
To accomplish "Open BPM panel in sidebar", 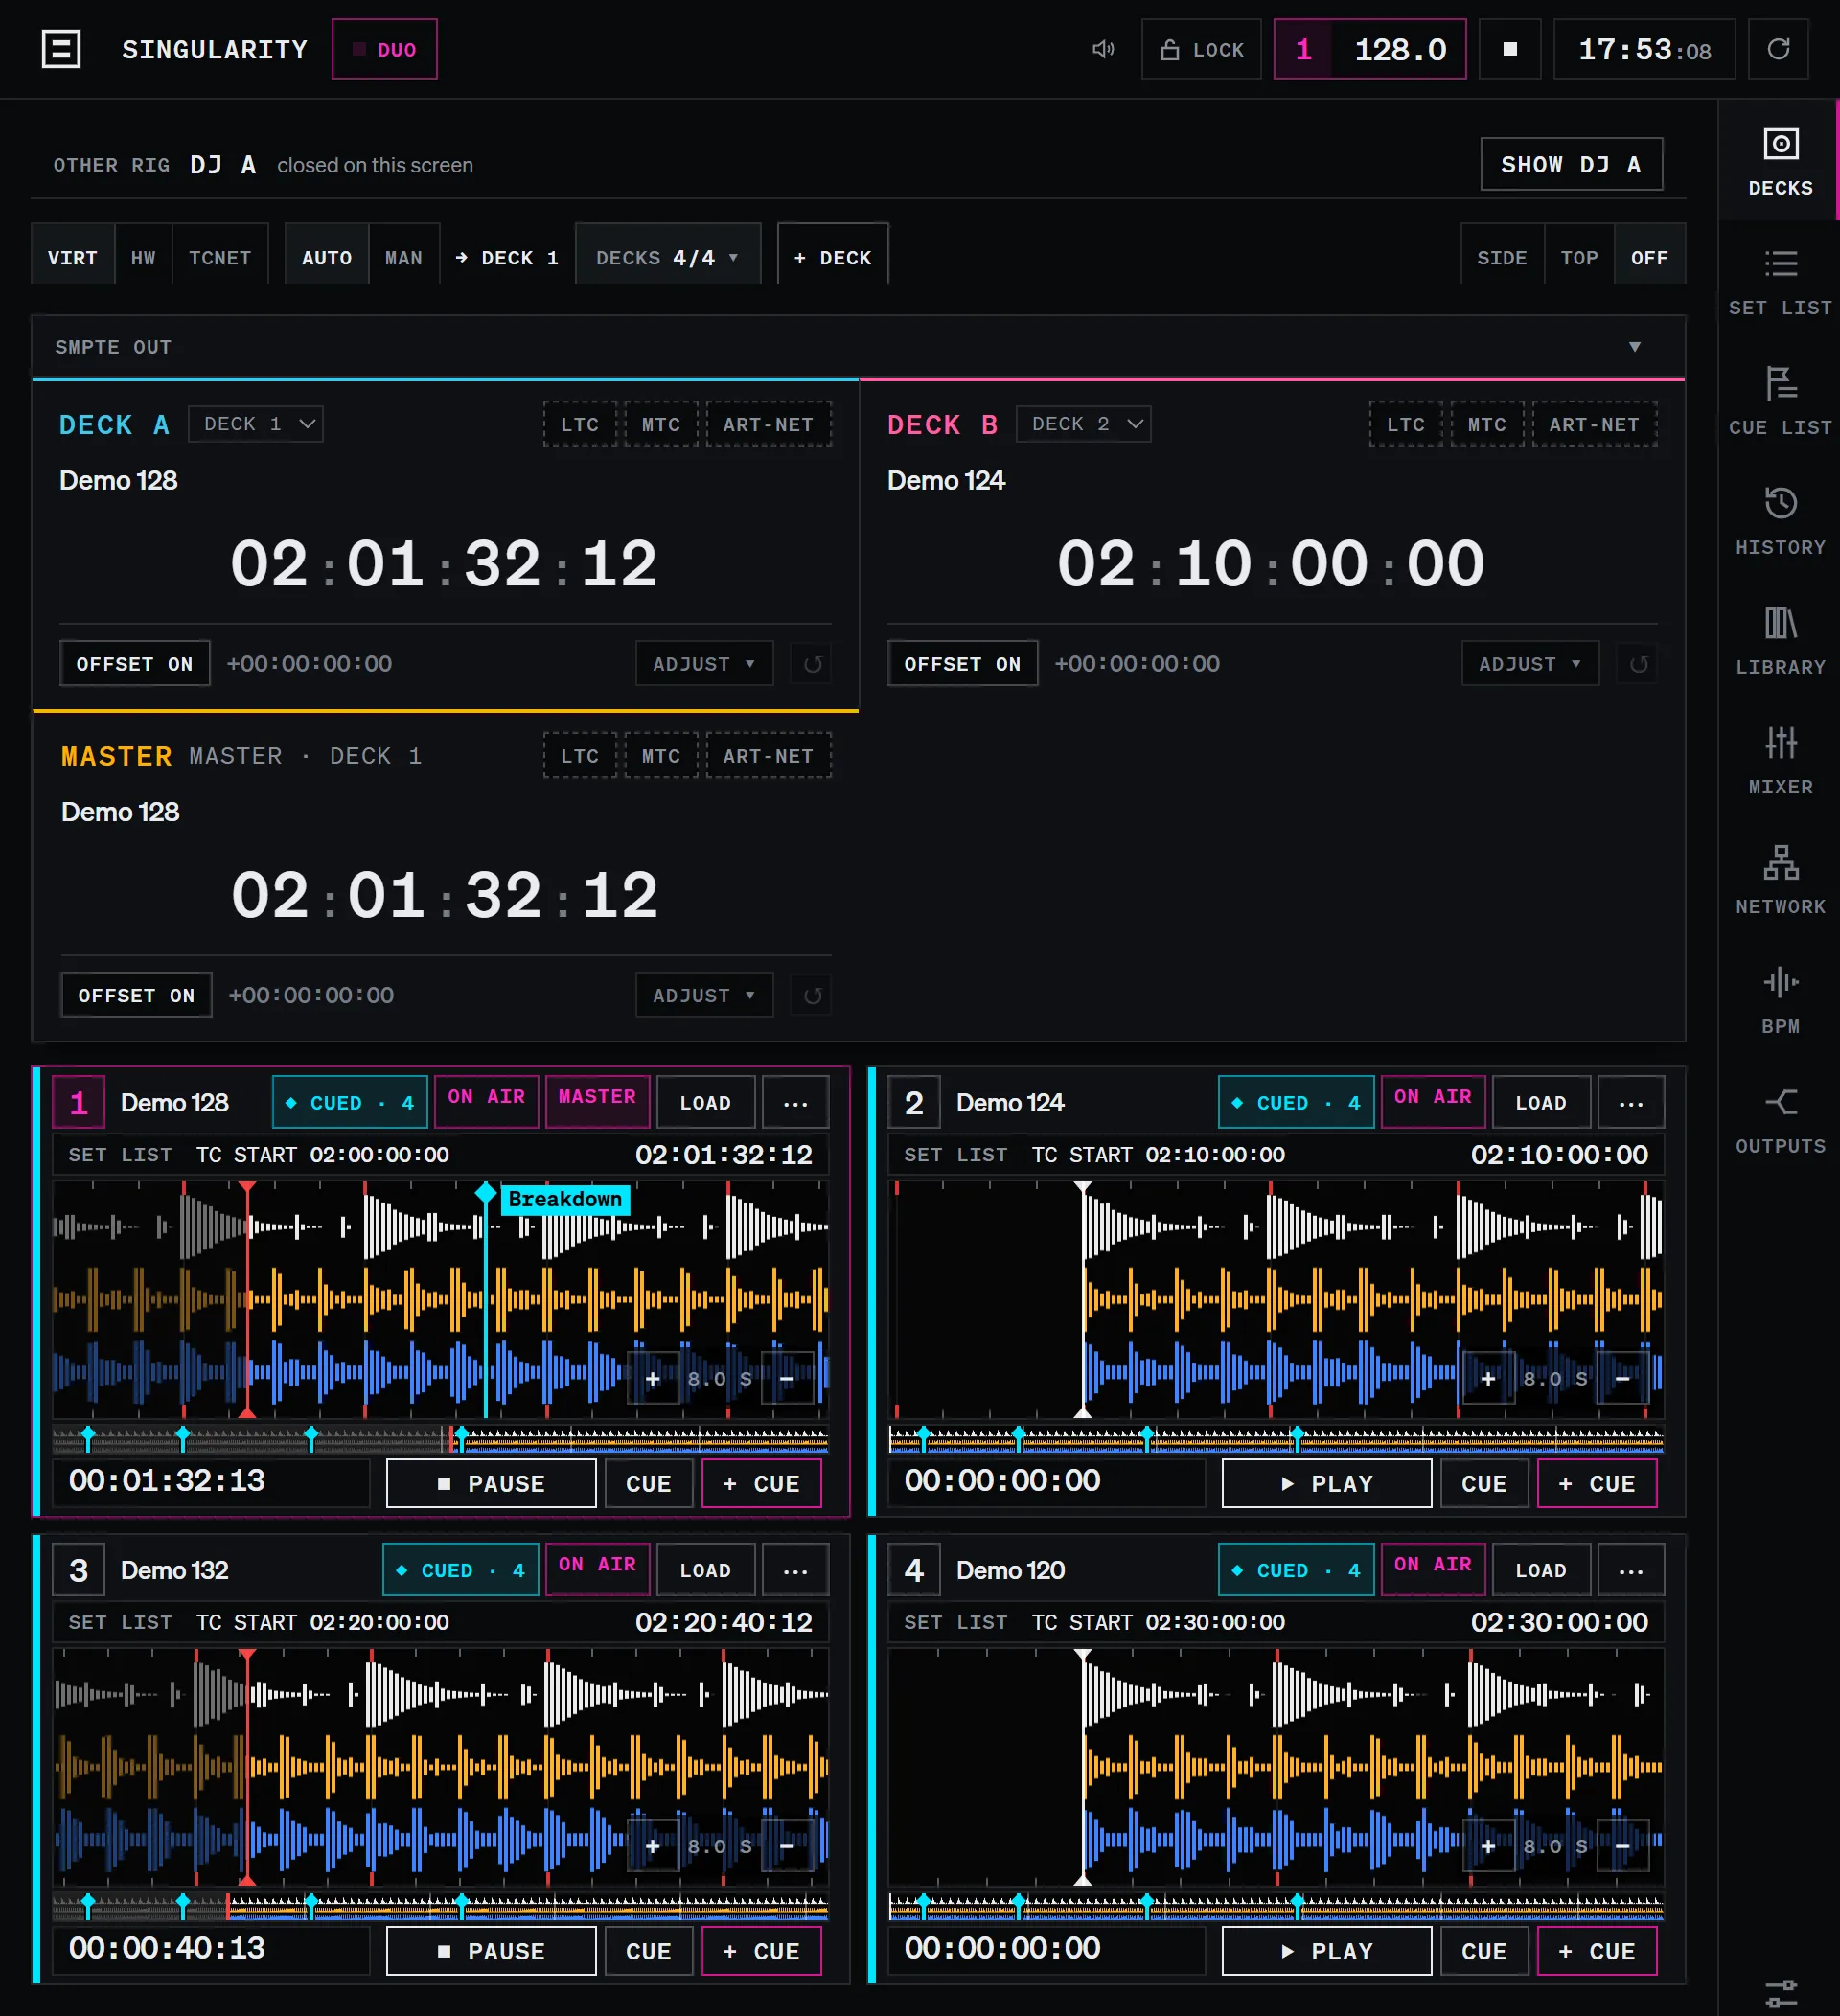I will [1780, 1001].
